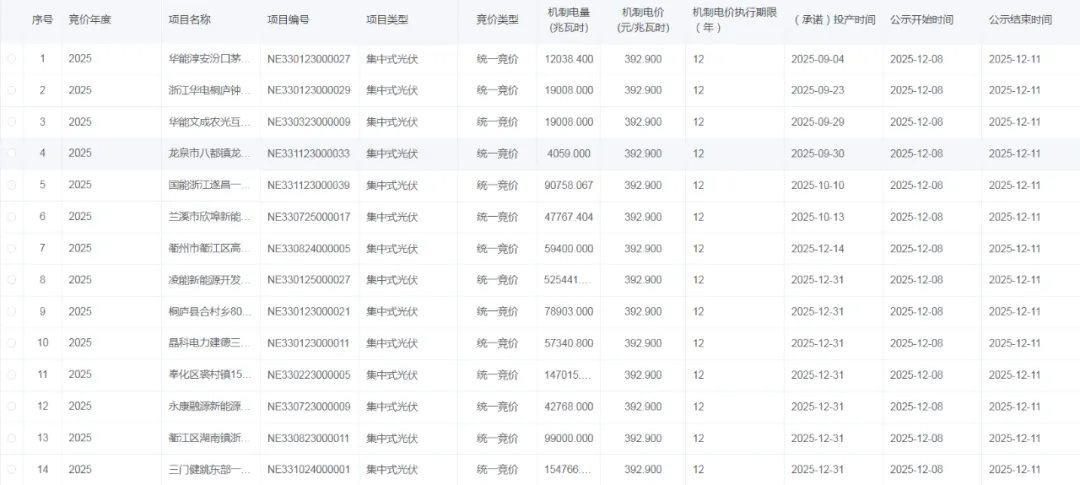1080x485 pixels.
Task: Click the truncated 机制电量 value 525441
Action: (x=569, y=280)
